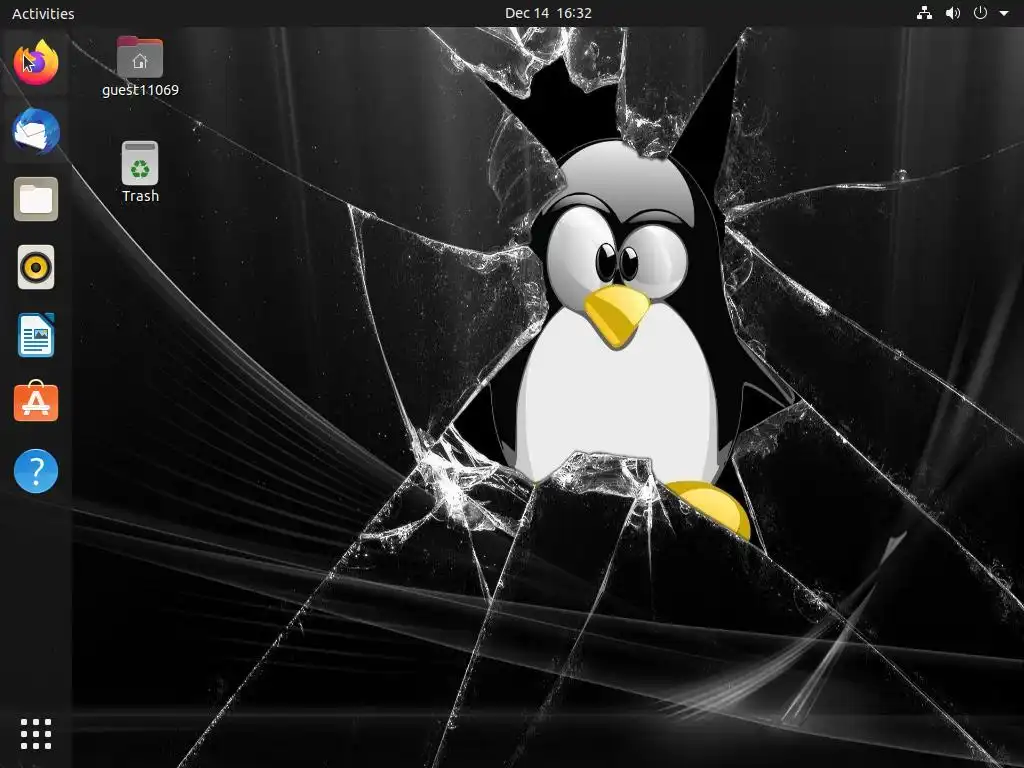Open Thunderbird Mail from the dock

pyautogui.click(x=36, y=131)
